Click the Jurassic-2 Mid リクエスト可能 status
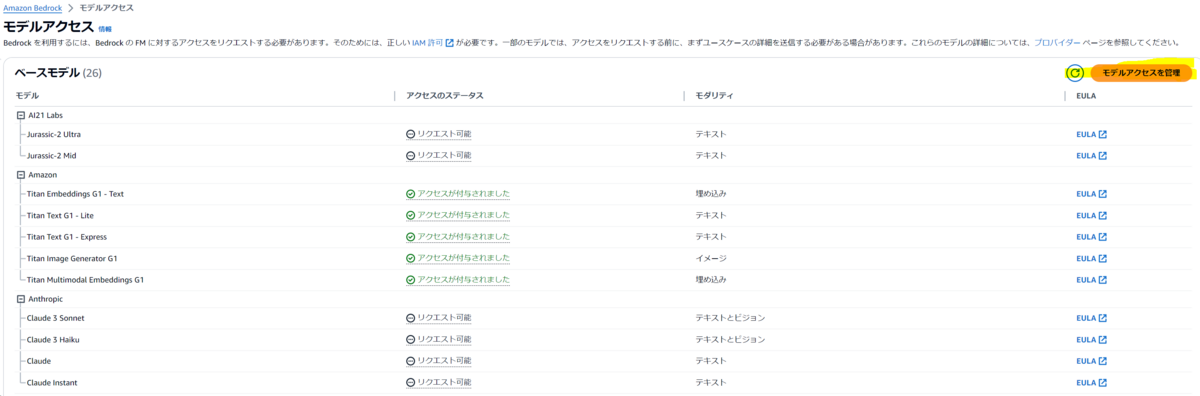The width and height of the screenshot is (1200, 396). [439, 156]
